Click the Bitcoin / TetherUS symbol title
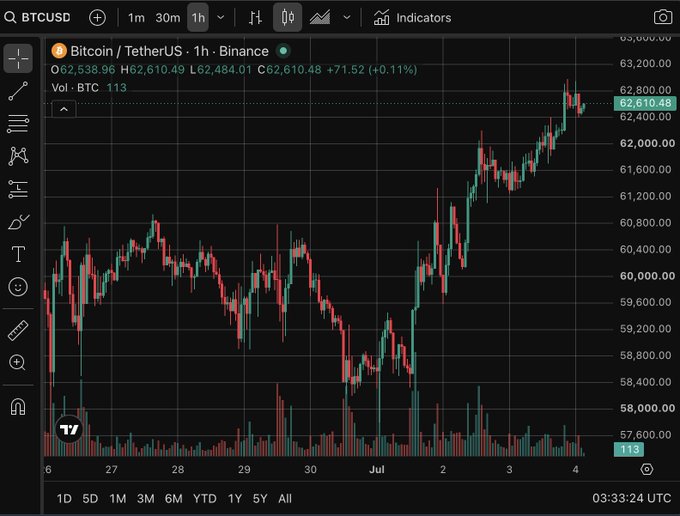Viewport: 680px width, 516px height. point(169,51)
